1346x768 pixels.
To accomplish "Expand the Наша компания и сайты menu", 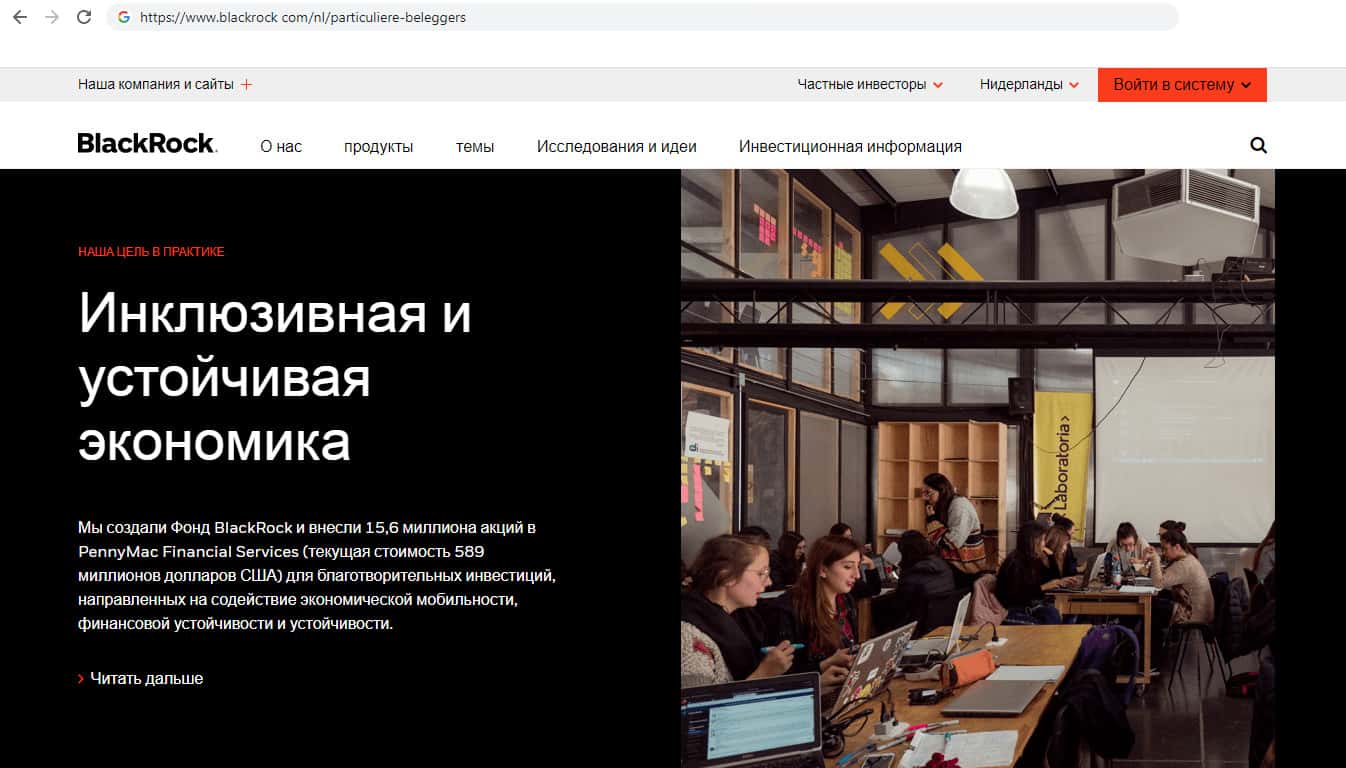I will pos(165,85).
